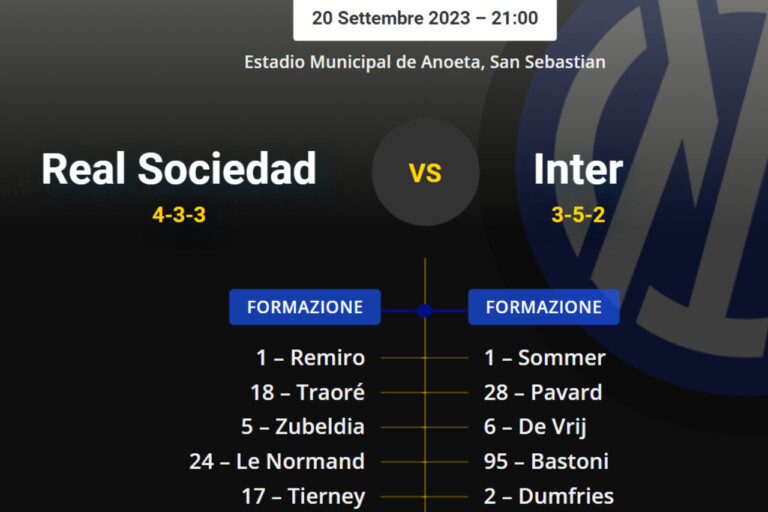768x512 pixels.
Task: Open the Inter Formazione tab
Action: pos(544,307)
